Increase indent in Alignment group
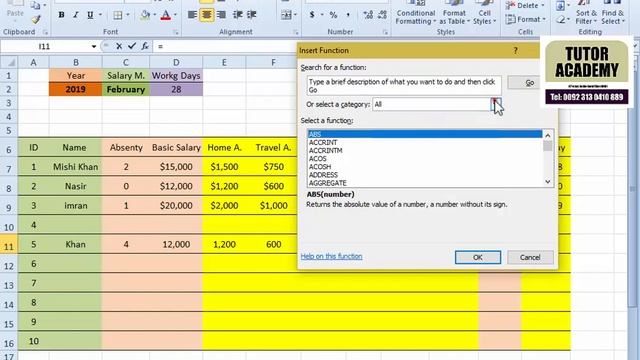Image resolution: width=640 pixels, height=360 pixels. (x=251, y=15)
